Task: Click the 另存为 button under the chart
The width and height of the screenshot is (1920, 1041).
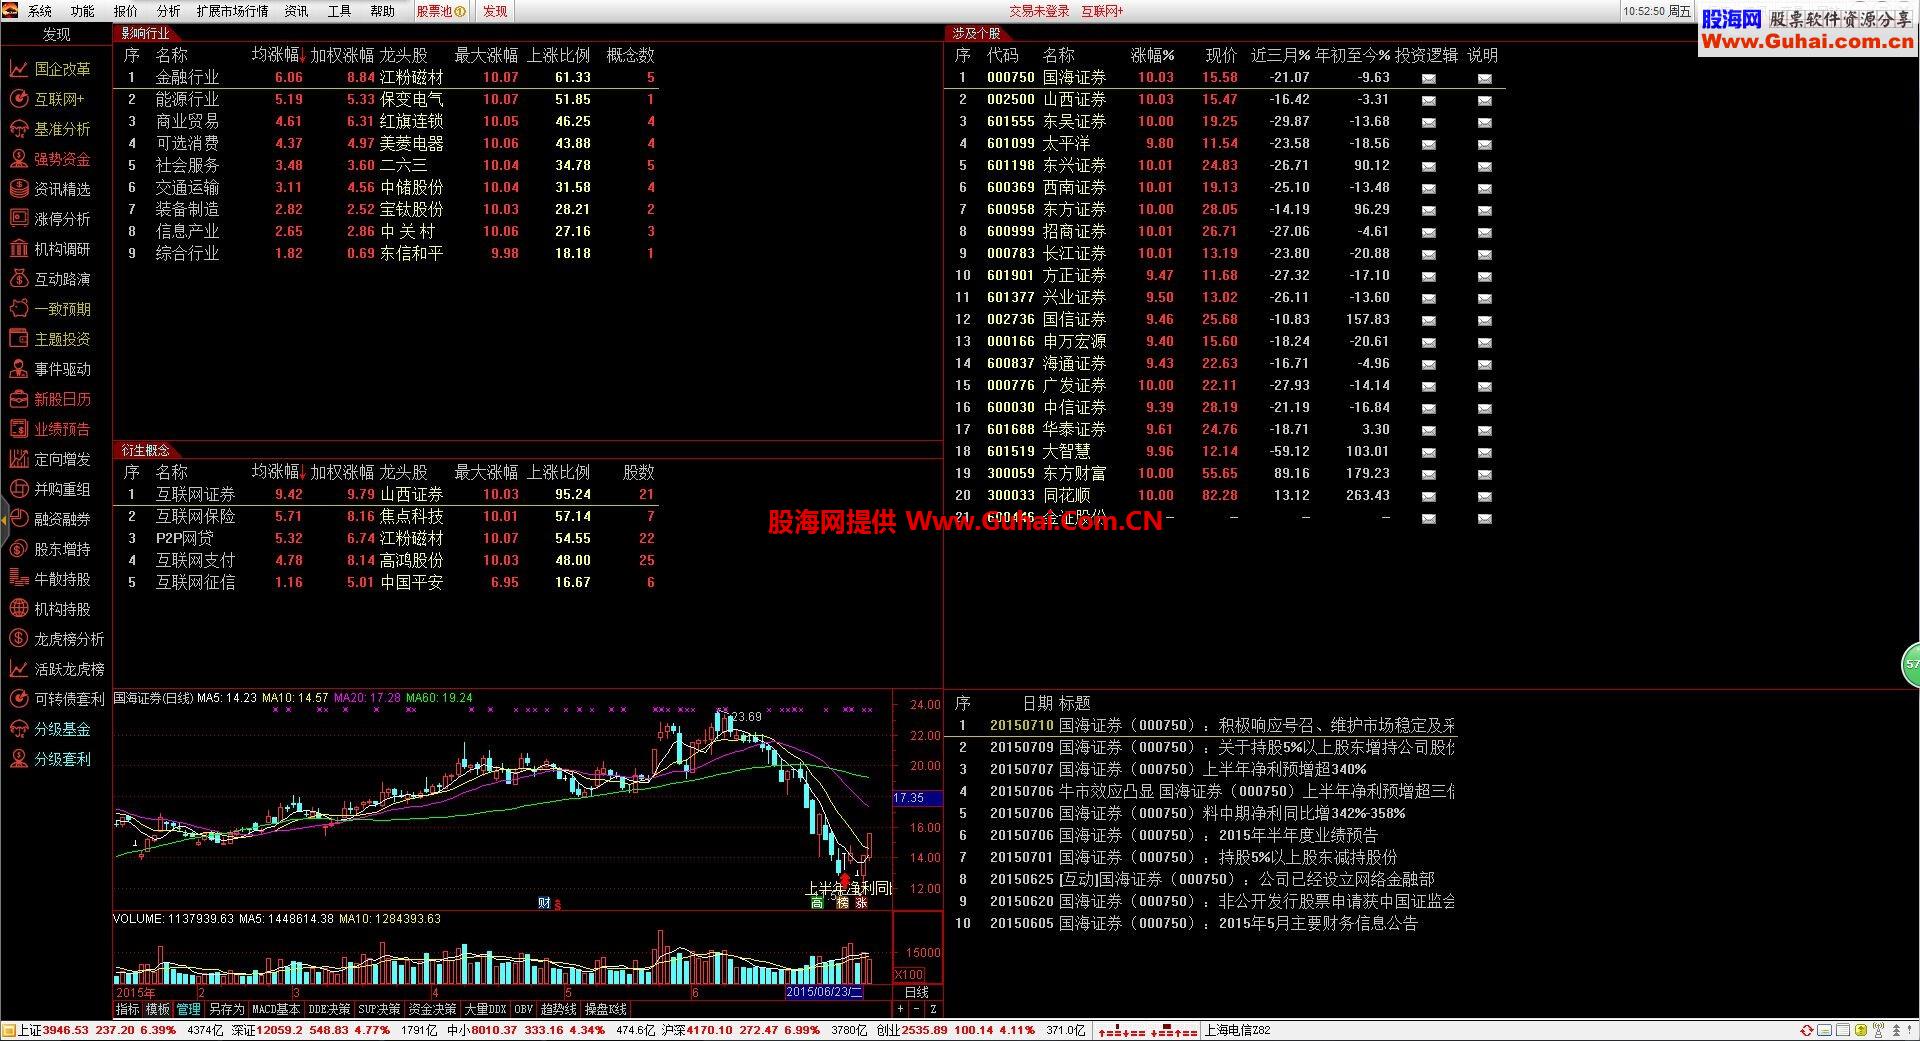Action: point(226,1010)
